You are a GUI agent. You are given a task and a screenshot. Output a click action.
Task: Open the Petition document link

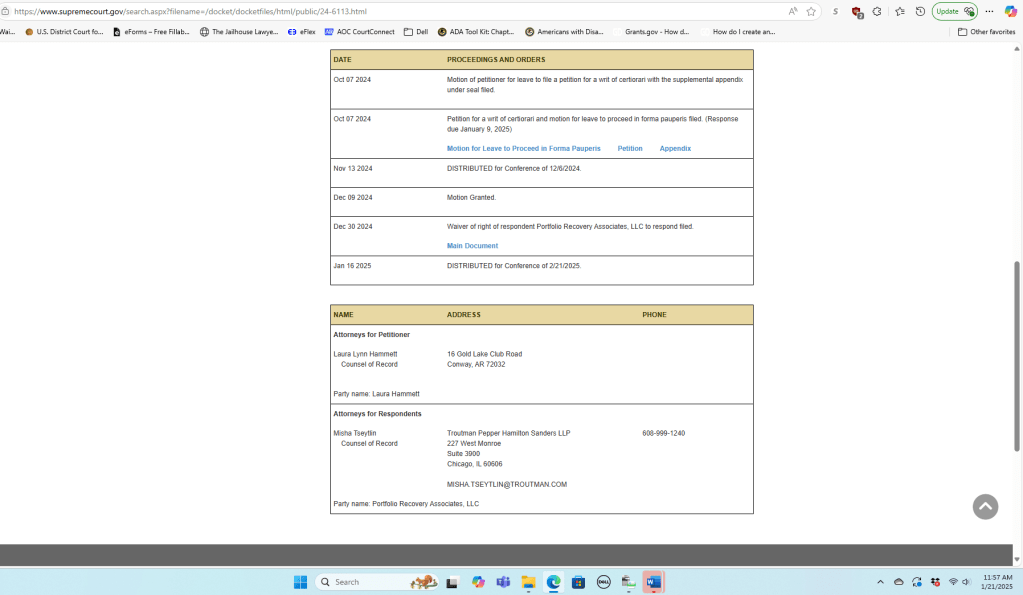(630, 148)
